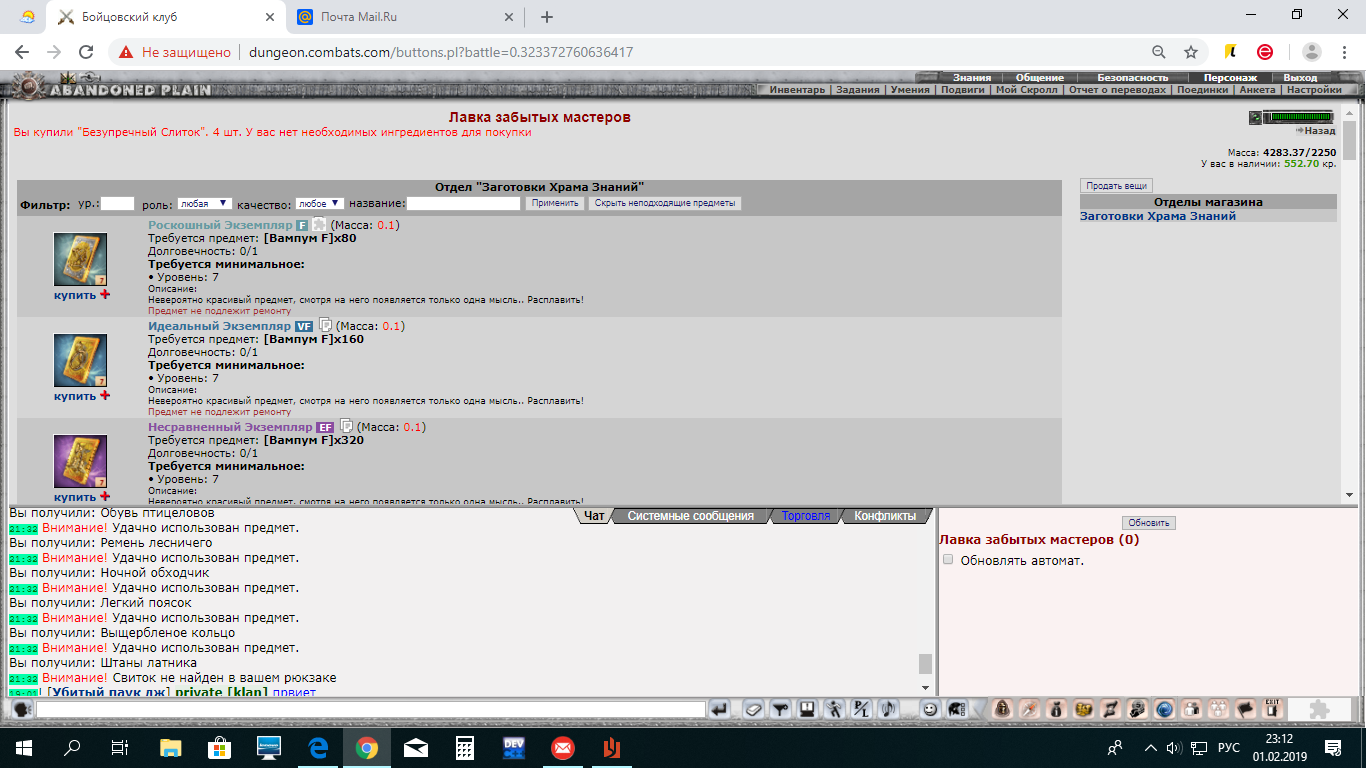This screenshot has width=1366, height=768.
Task: Open Chrome zoom magnifier icon
Action: coord(1159,52)
